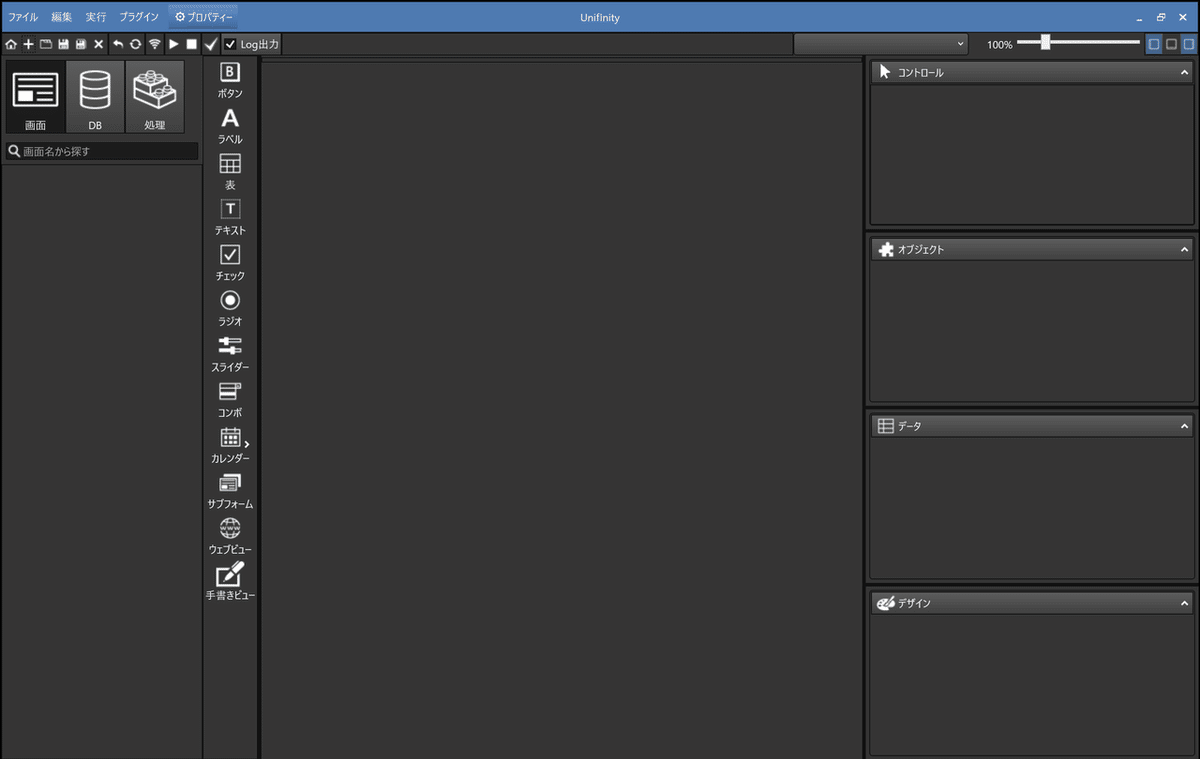Toggle the left layout view button

point(1154,44)
